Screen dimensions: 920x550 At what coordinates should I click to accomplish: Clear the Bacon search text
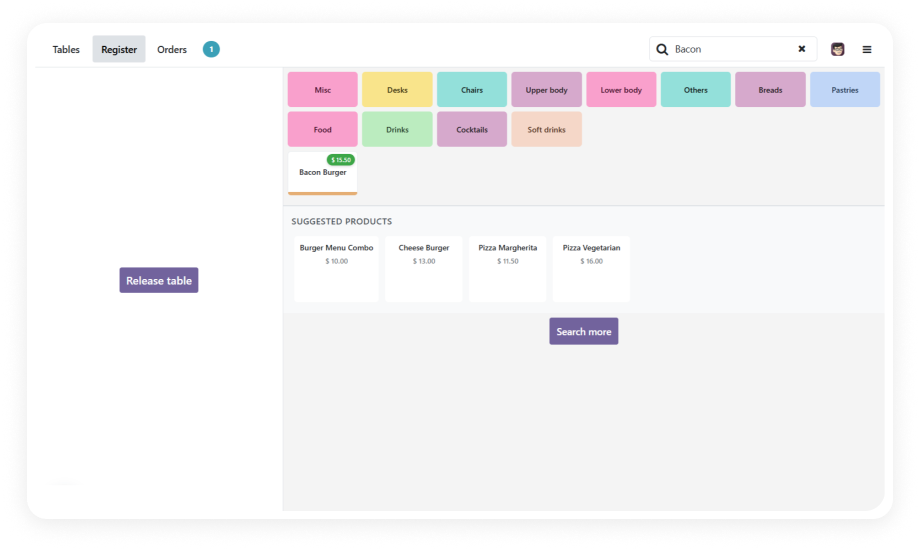click(801, 49)
